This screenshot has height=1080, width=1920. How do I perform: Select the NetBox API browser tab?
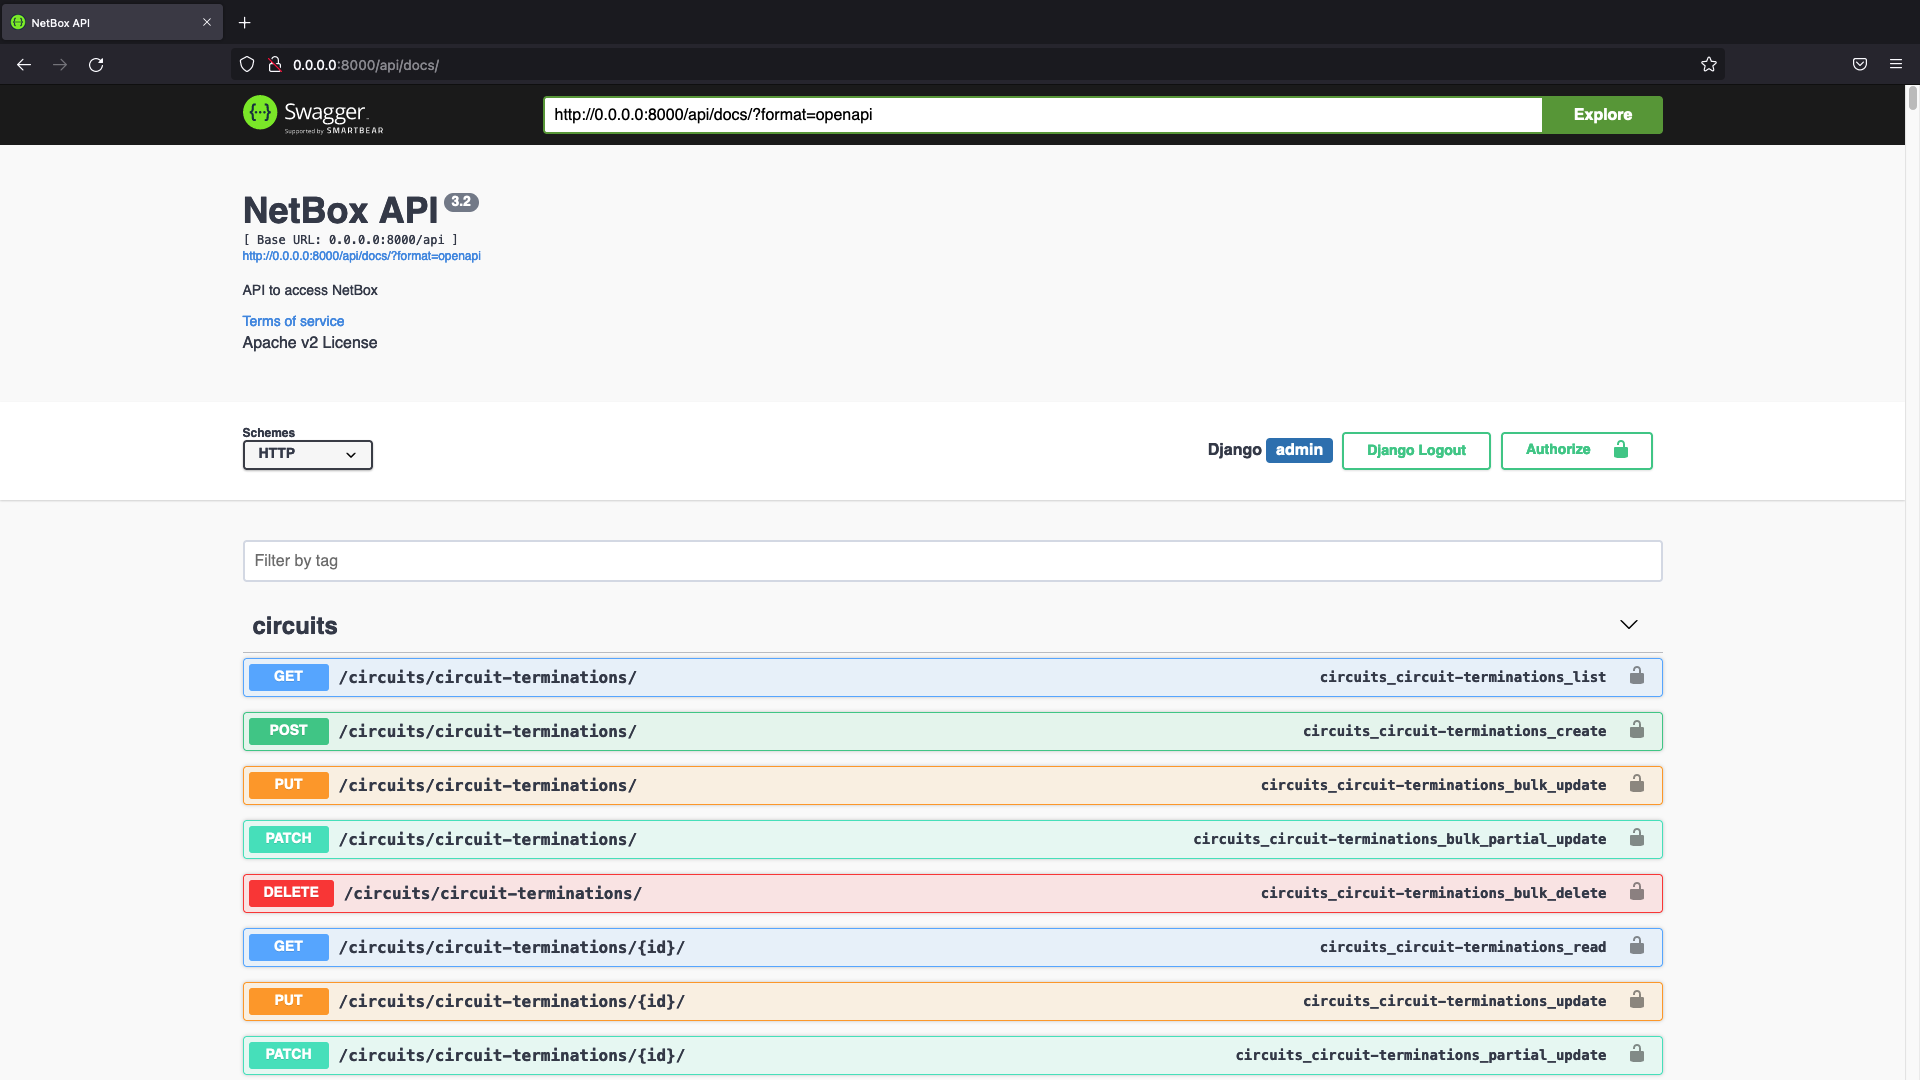pos(100,22)
